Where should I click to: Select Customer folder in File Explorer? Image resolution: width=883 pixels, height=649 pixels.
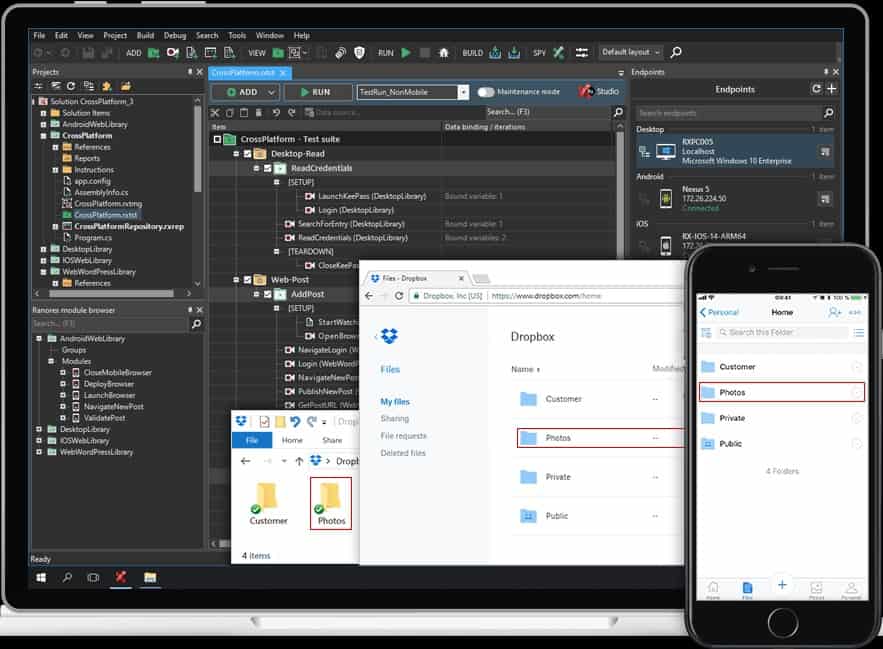tap(268, 503)
